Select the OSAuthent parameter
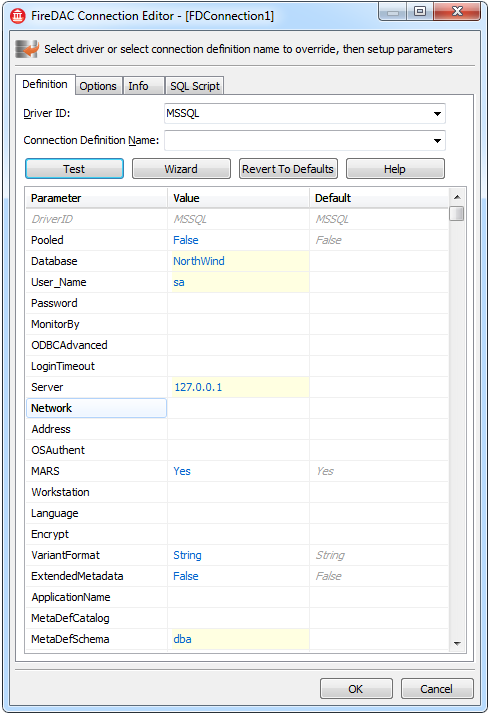The width and height of the screenshot is (489, 713). point(96,450)
